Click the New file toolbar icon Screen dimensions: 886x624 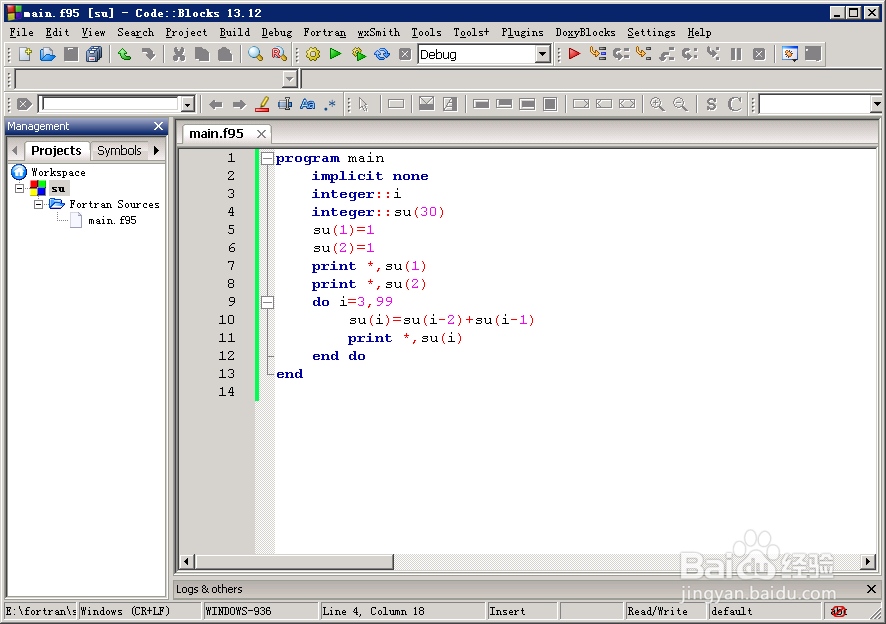pos(25,54)
